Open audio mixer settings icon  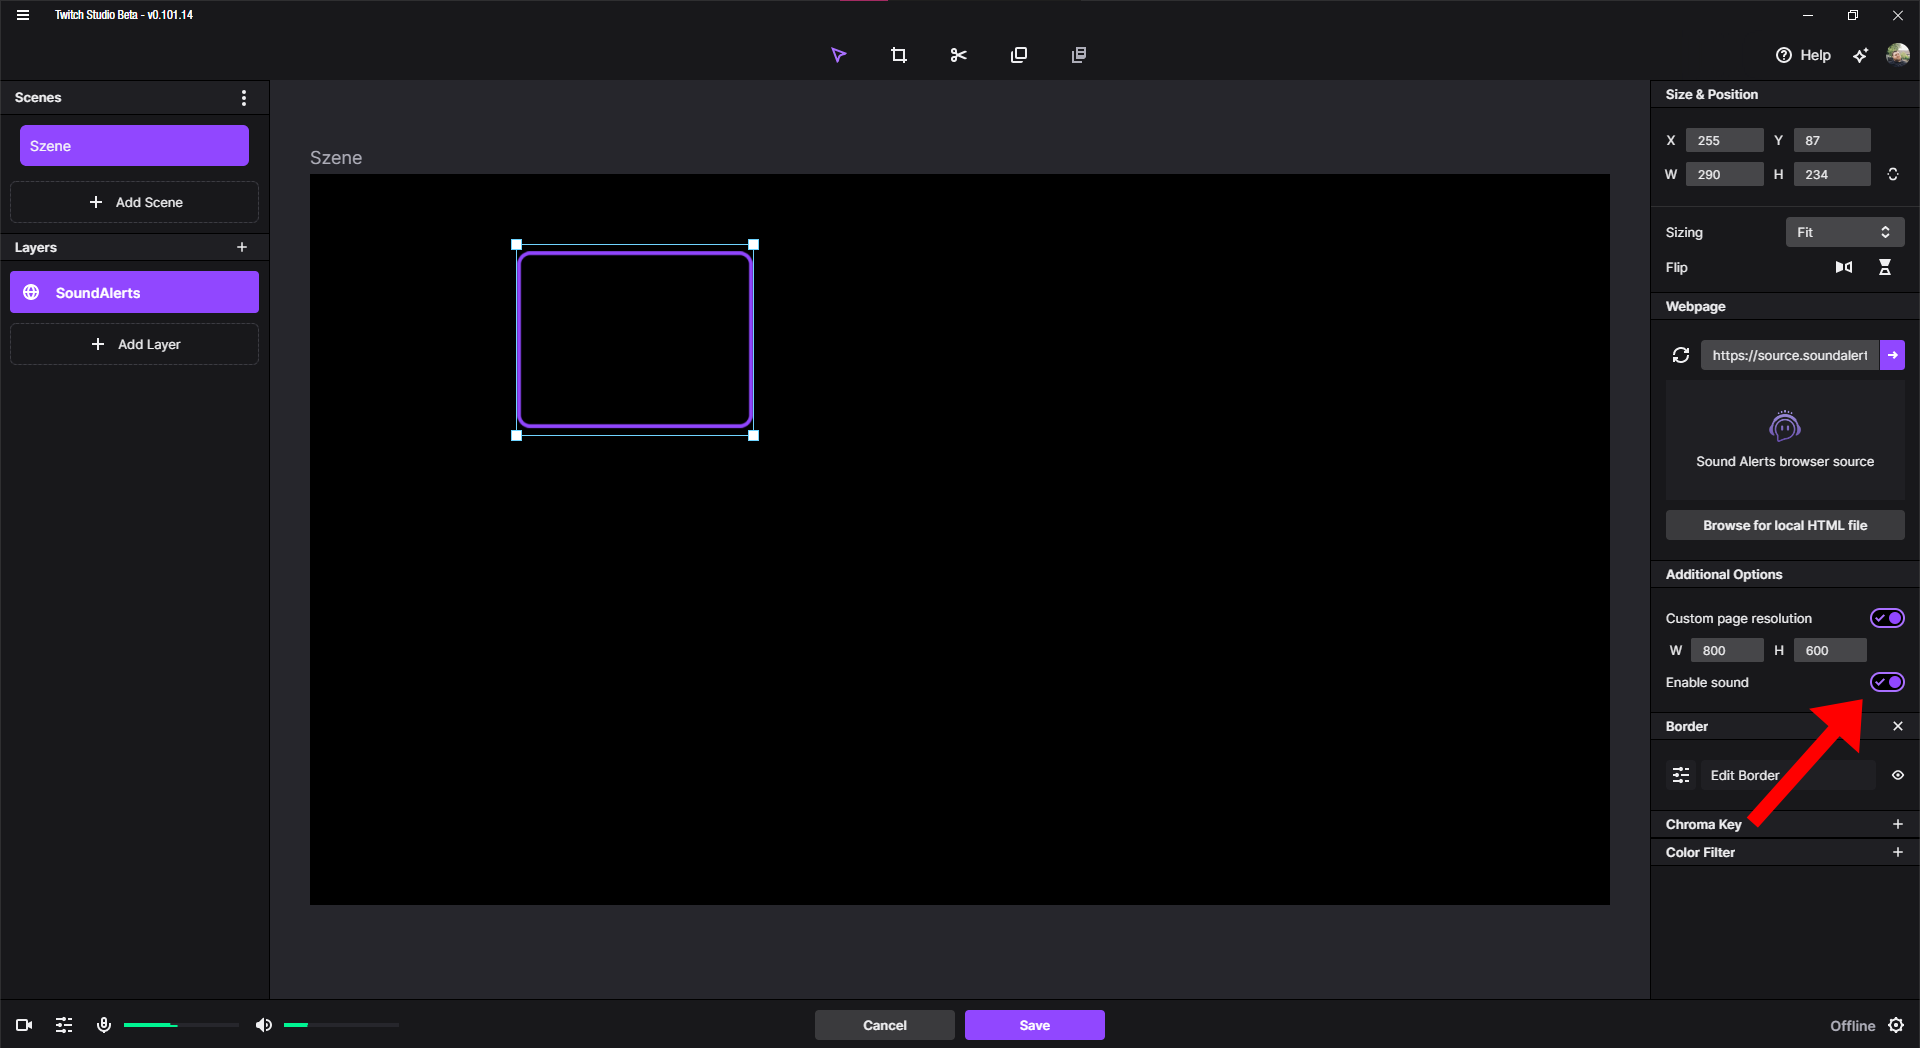coord(64,1025)
